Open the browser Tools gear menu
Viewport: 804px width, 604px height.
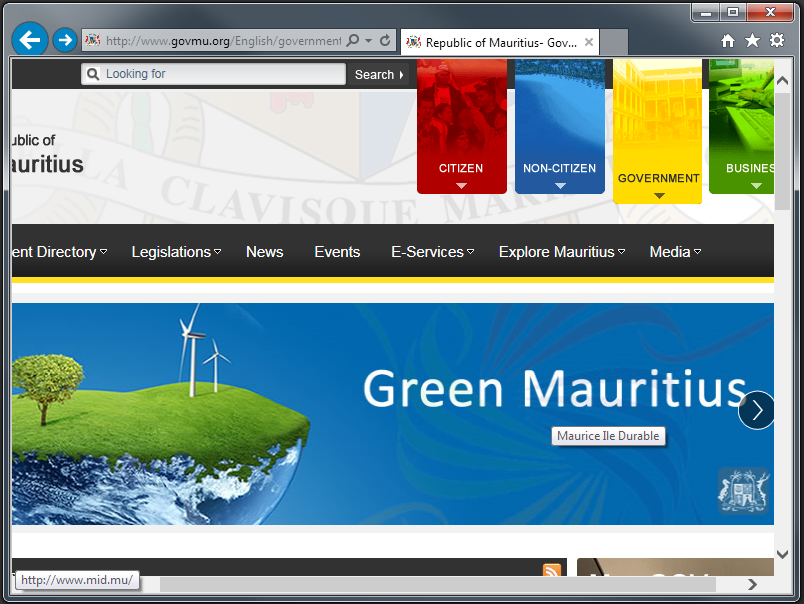tap(777, 40)
